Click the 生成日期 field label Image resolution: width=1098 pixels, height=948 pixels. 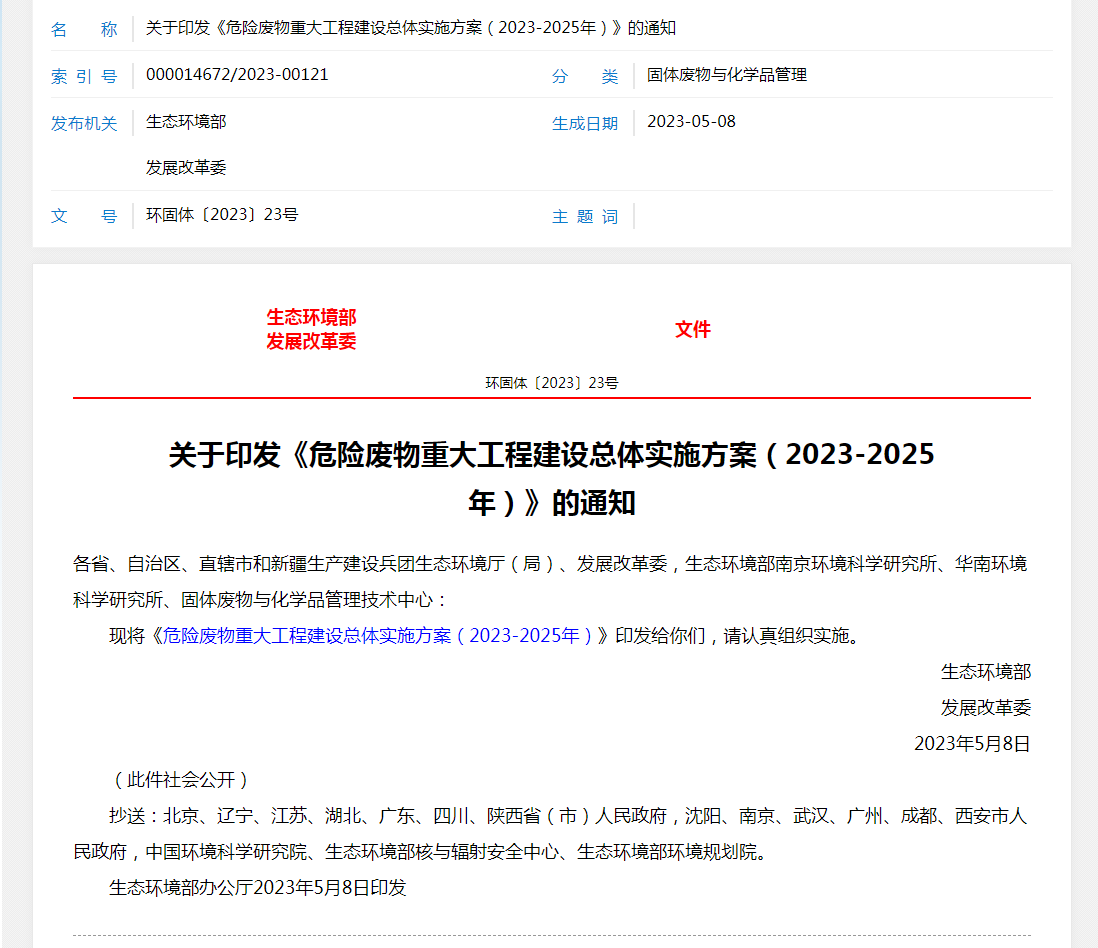[x=585, y=124]
